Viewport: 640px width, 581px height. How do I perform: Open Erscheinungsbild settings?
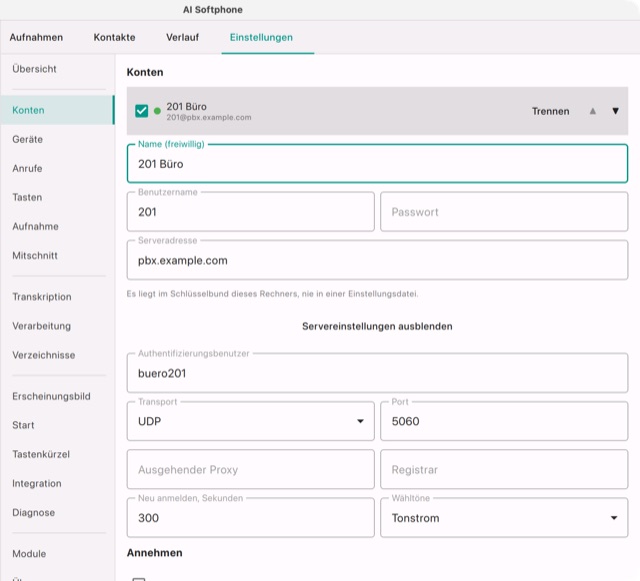pos(57,396)
